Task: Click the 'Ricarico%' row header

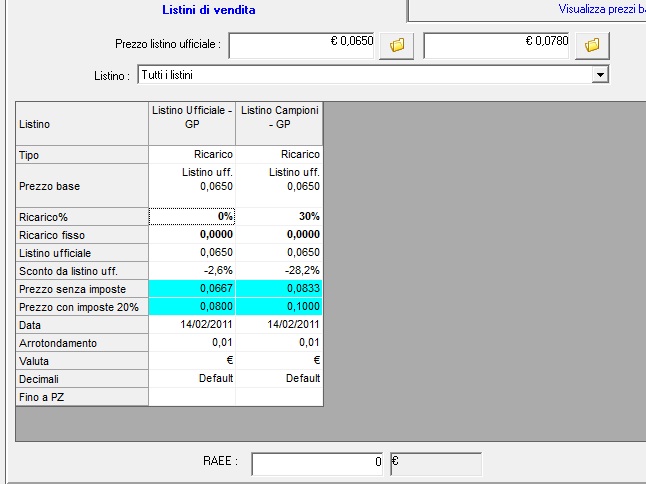Action: click(82, 217)
